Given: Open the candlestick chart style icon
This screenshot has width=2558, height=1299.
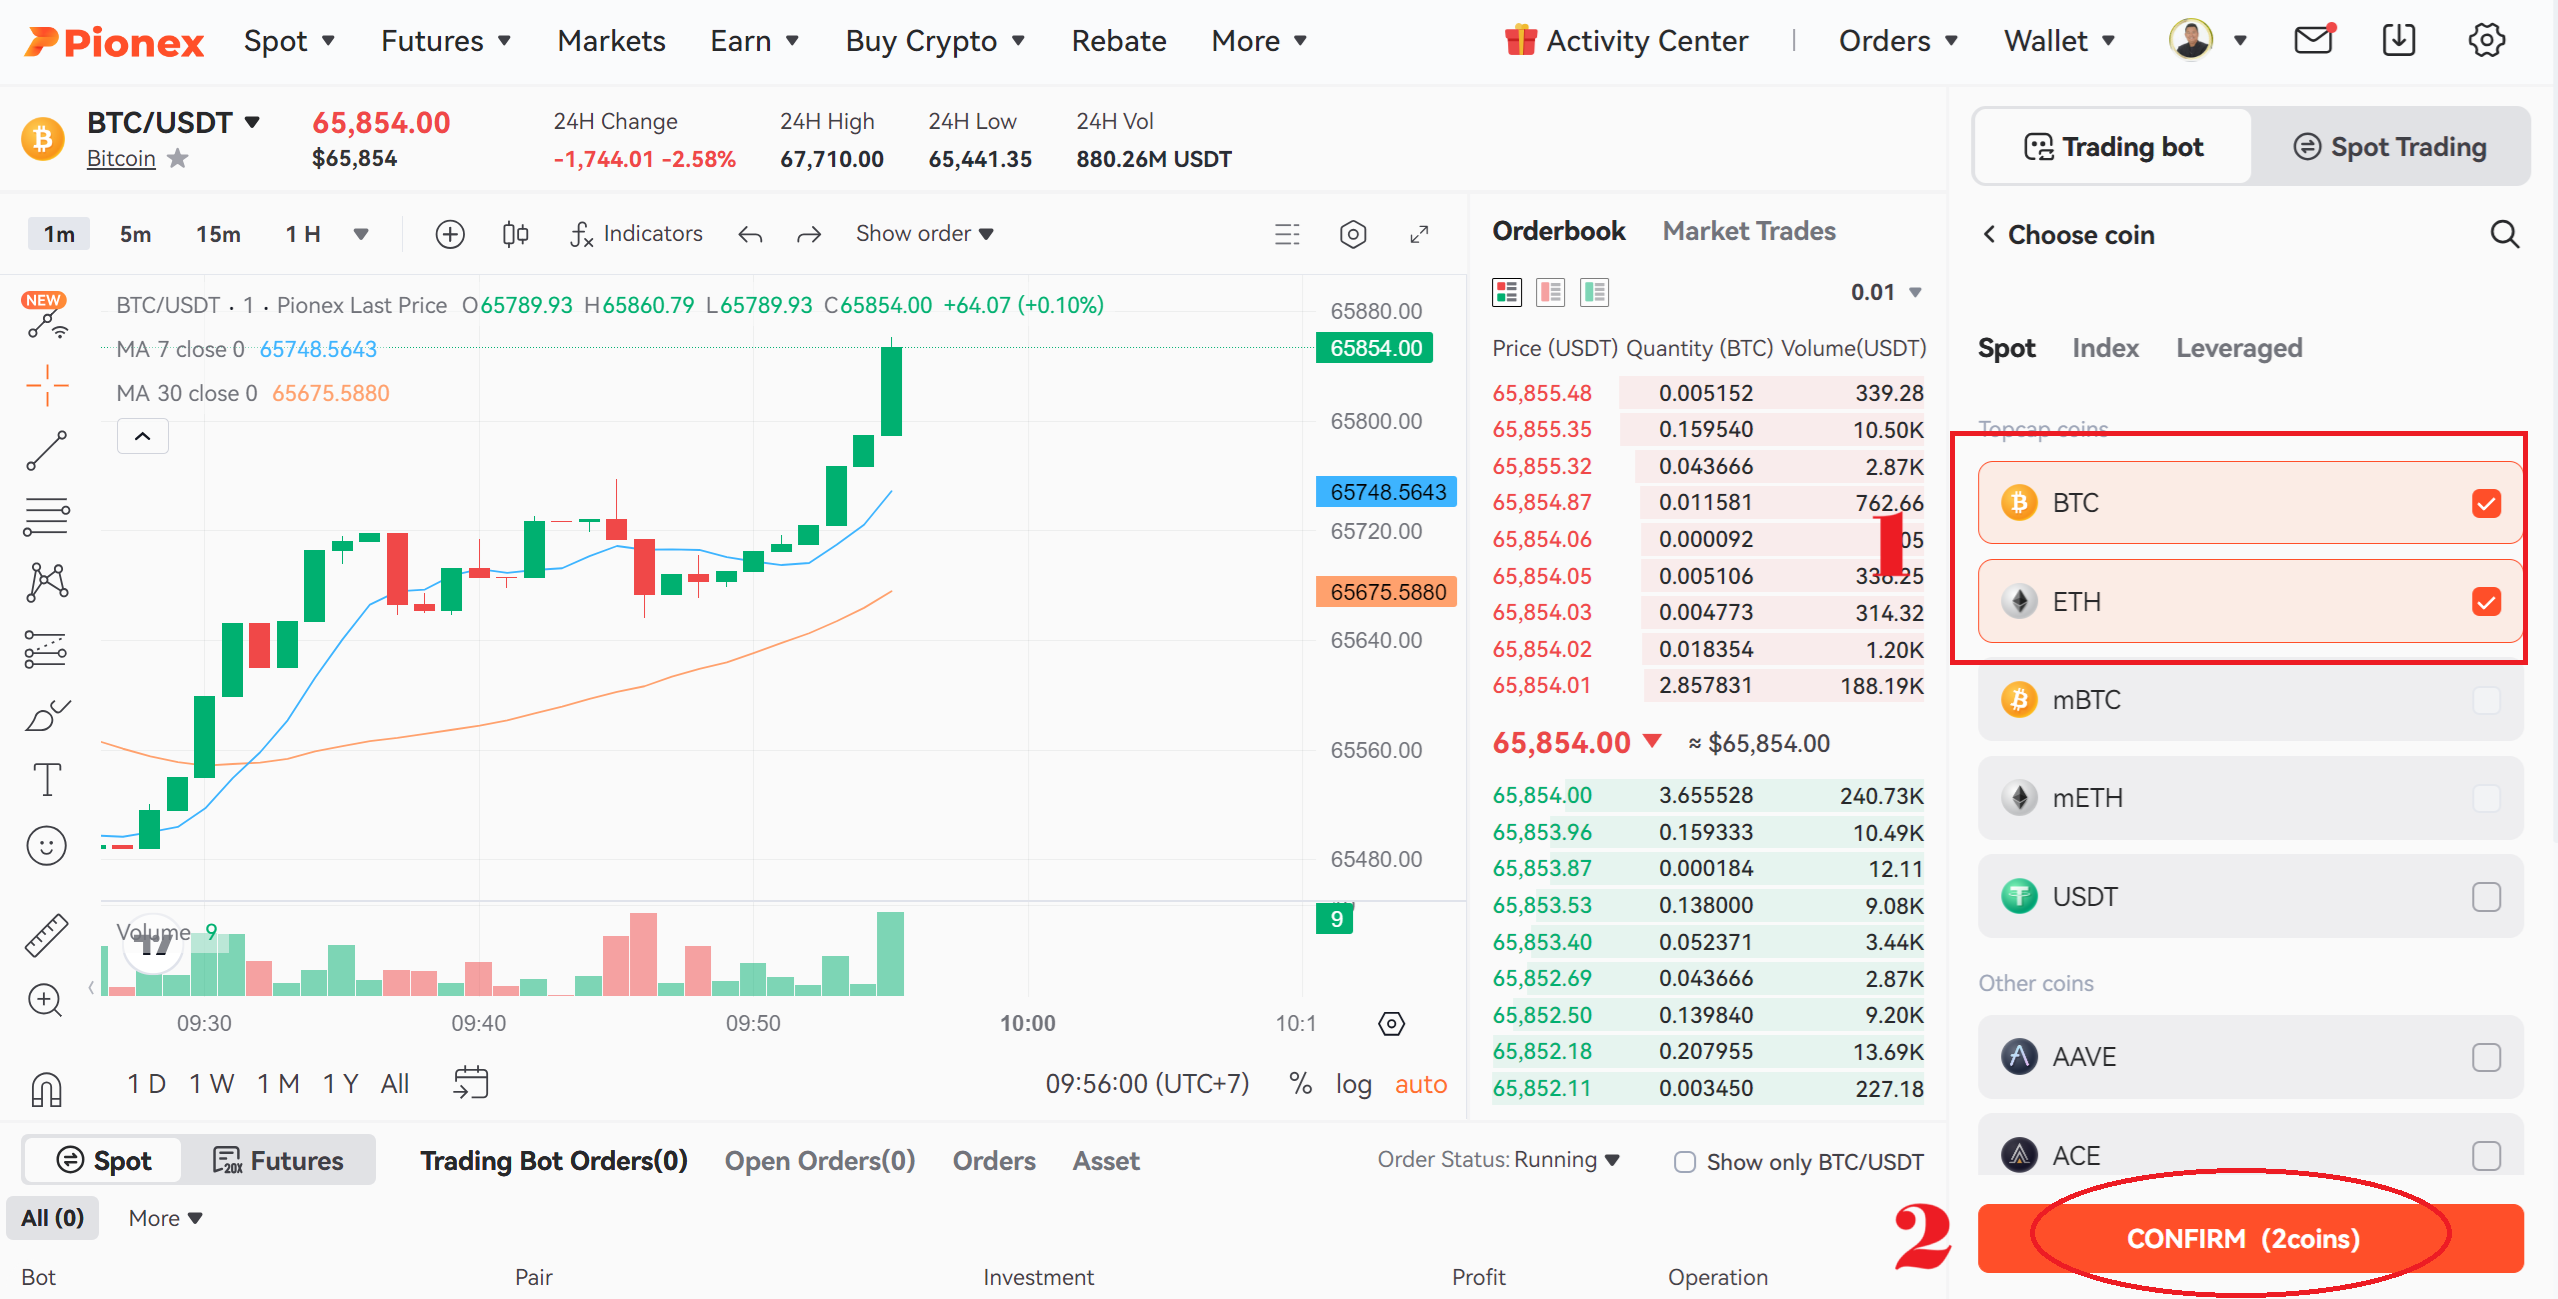Looking at the screenshot, I should pyautogui.click(x=515, y=234).
